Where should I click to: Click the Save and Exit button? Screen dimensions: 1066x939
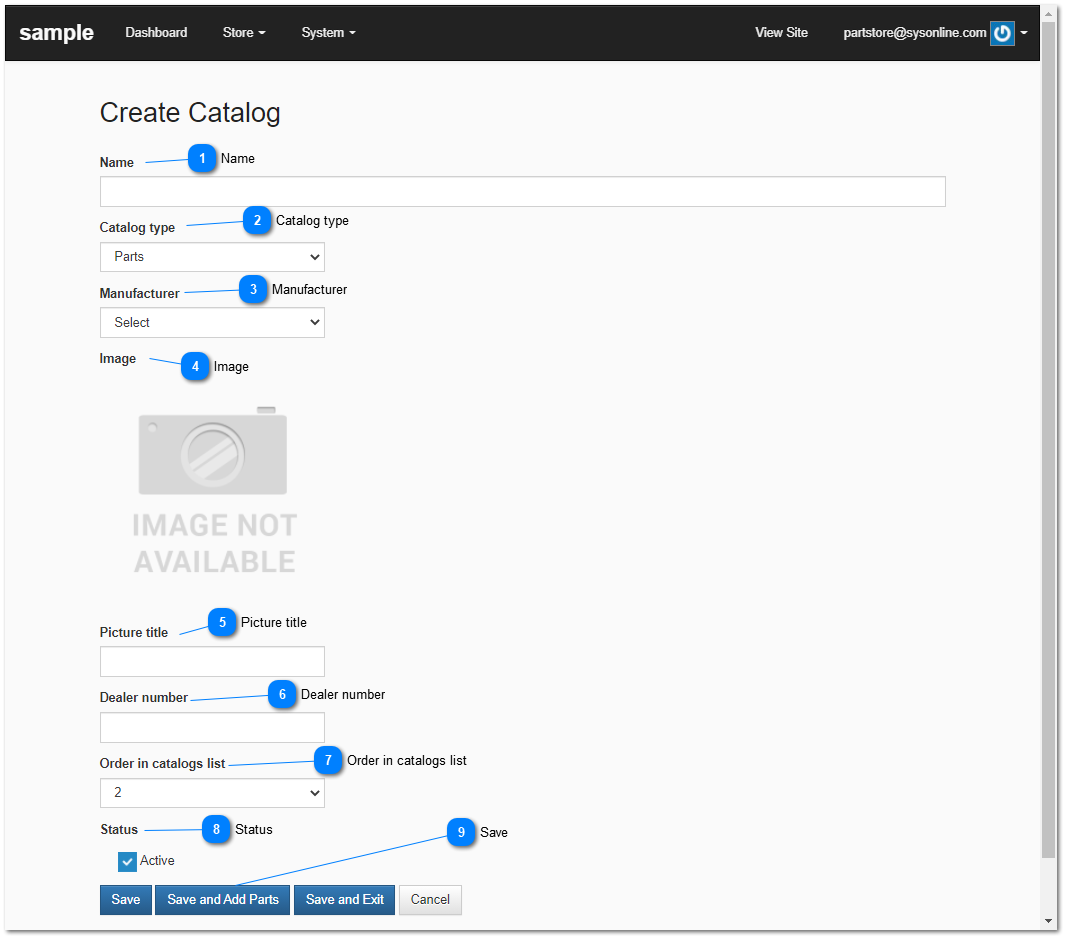coord(345,900)
